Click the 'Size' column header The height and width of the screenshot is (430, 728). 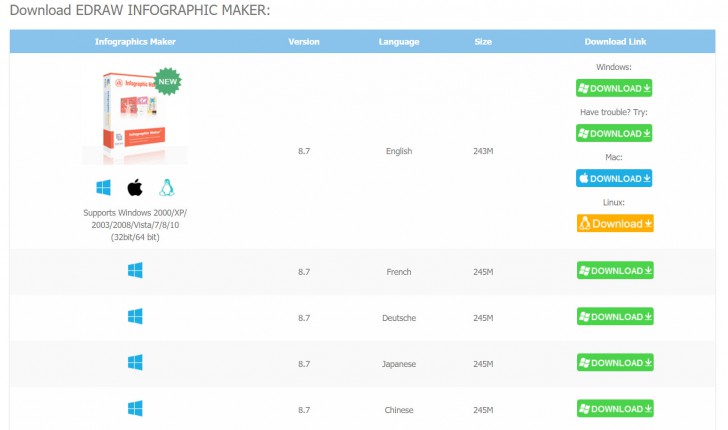tap(483, 42)
